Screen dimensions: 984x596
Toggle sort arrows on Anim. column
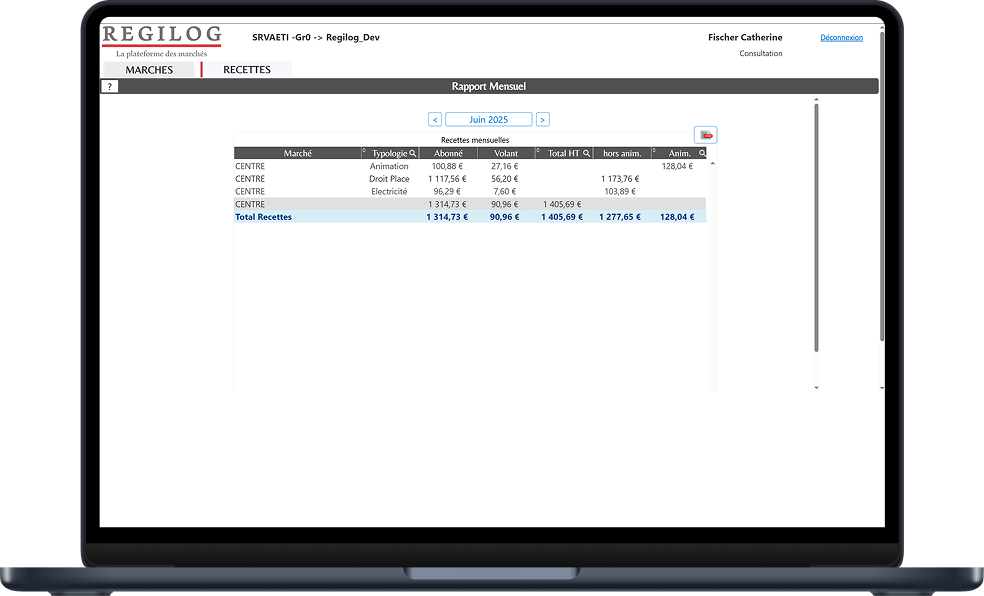click(x=654, y=152)
